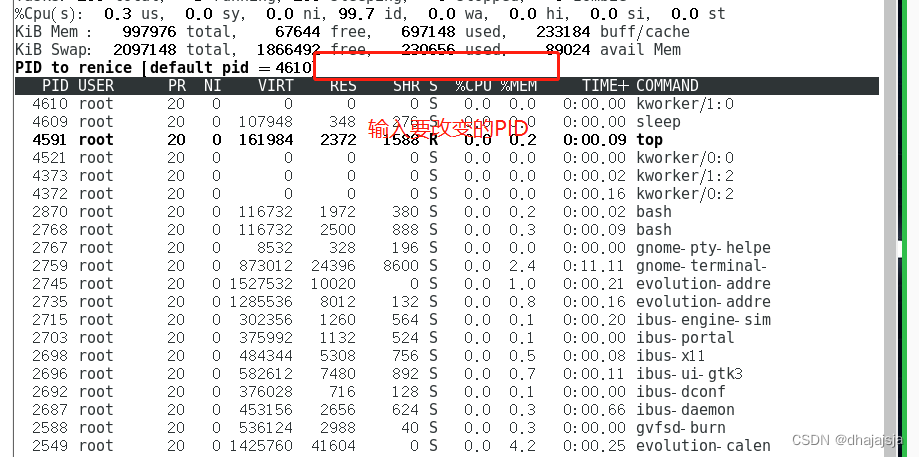Screen dimensions: 919x457
Task: Click the KiB Swap label
Action: point(53,50)
